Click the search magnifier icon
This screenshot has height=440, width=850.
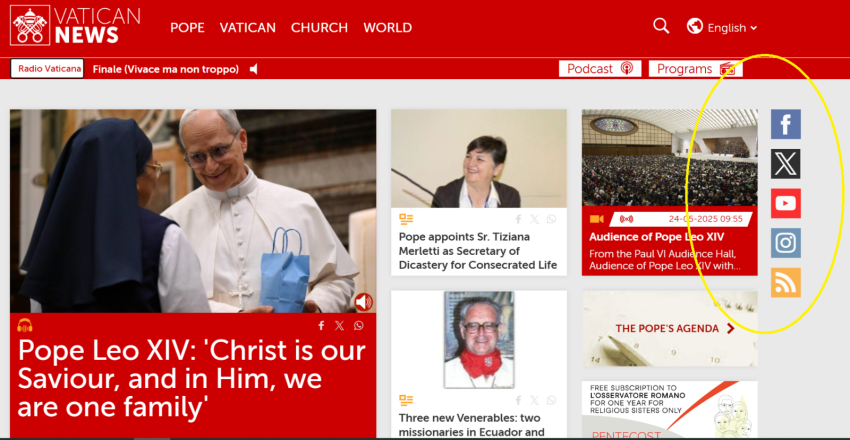(661, 25)
